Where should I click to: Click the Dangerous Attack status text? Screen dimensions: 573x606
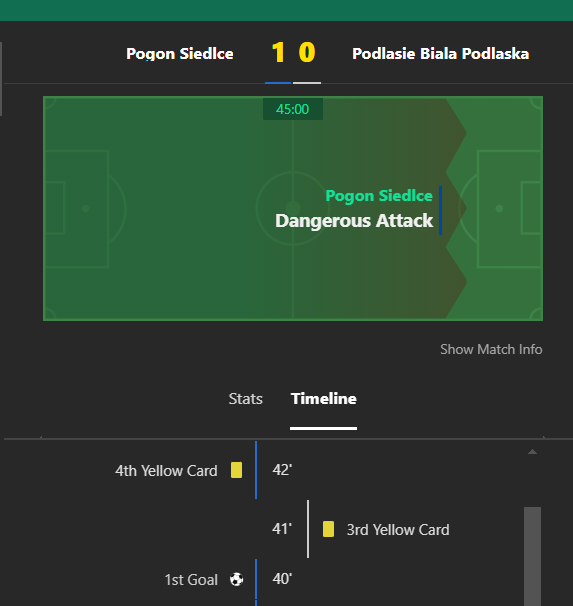coord(354,221)
